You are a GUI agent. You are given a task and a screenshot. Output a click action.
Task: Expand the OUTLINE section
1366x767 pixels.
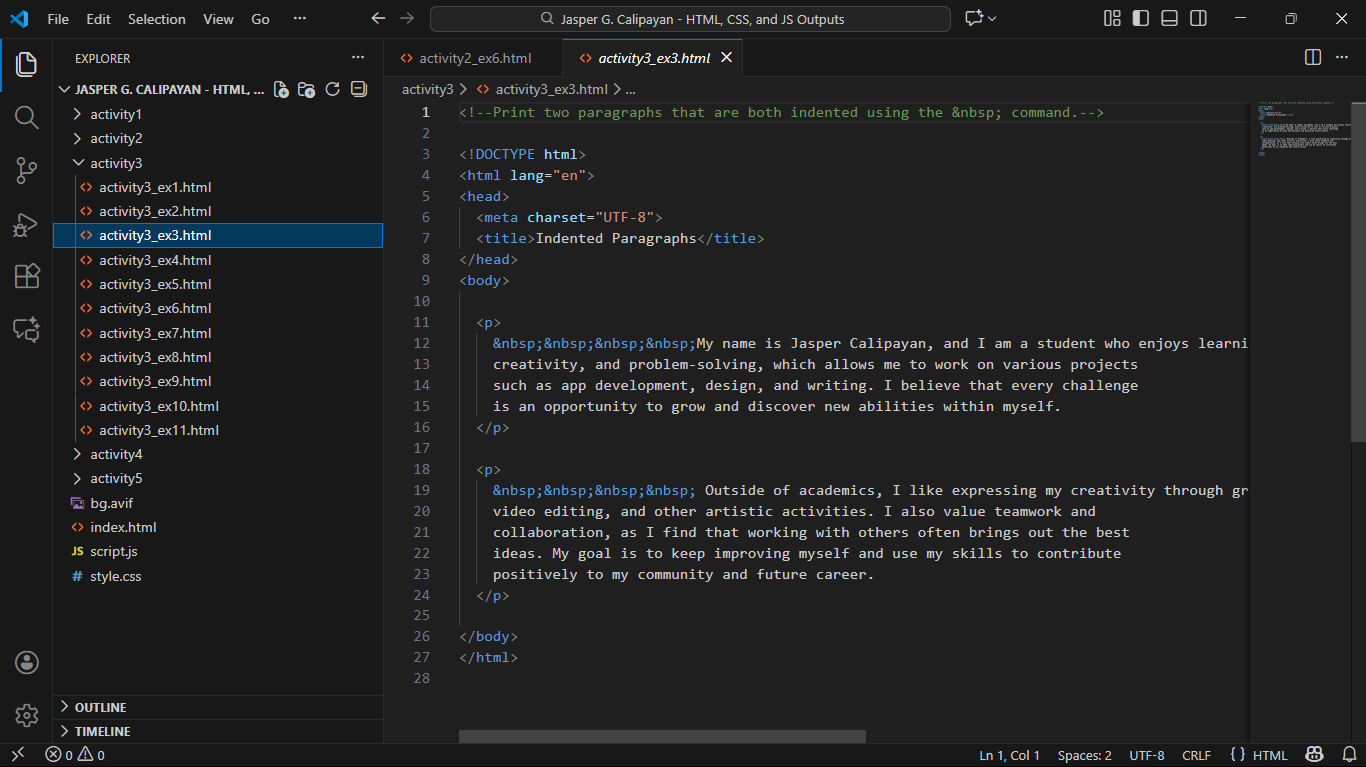tap(100, 707)
